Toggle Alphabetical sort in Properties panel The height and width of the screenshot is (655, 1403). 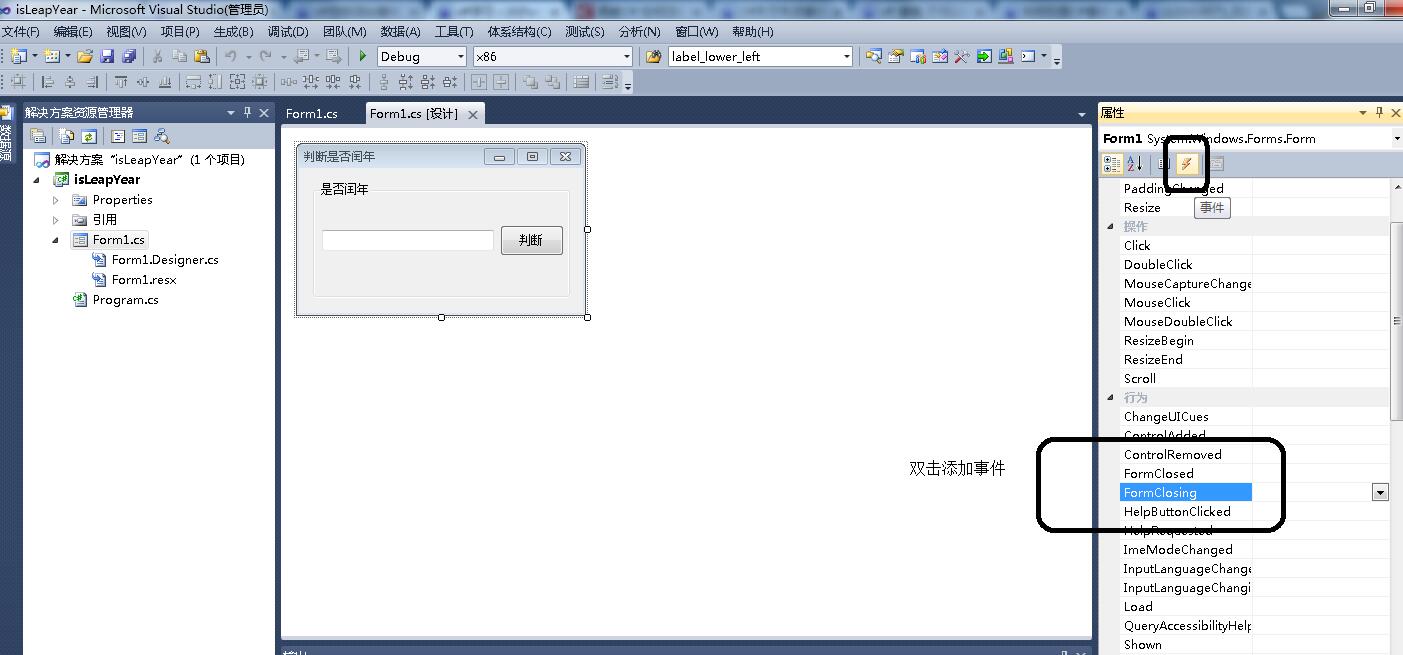coord(1134,164)
